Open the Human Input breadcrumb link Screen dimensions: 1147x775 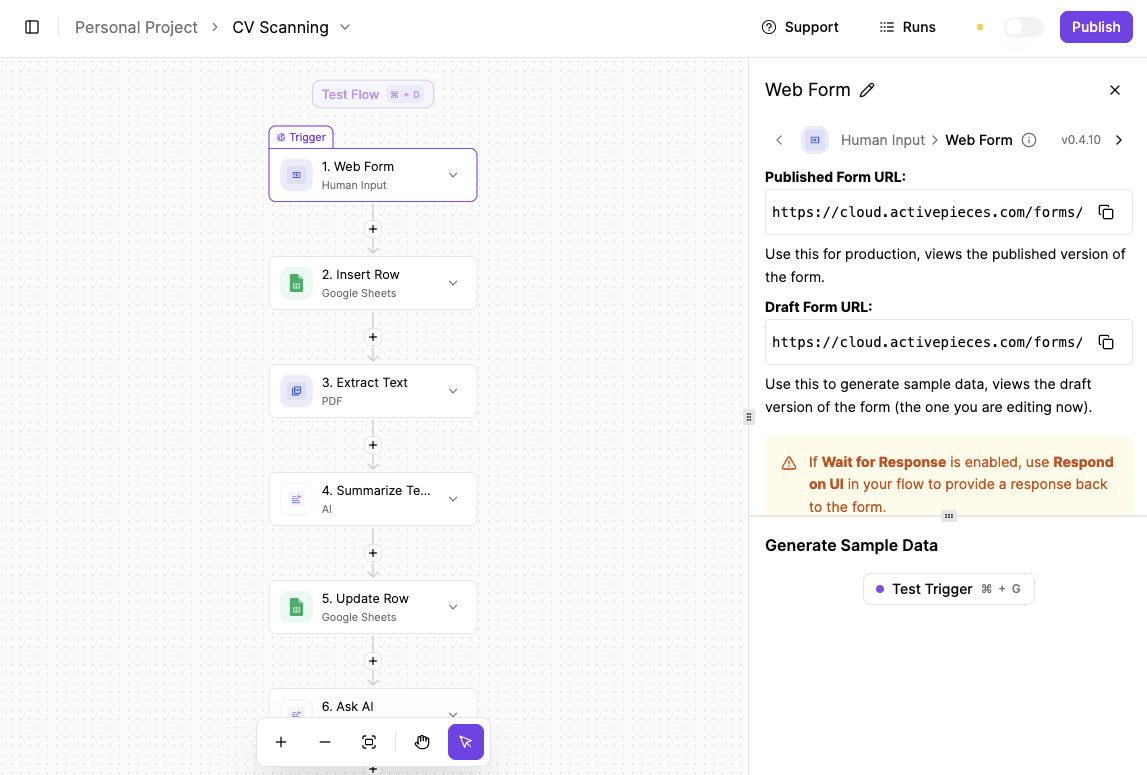tap(883, 140)
